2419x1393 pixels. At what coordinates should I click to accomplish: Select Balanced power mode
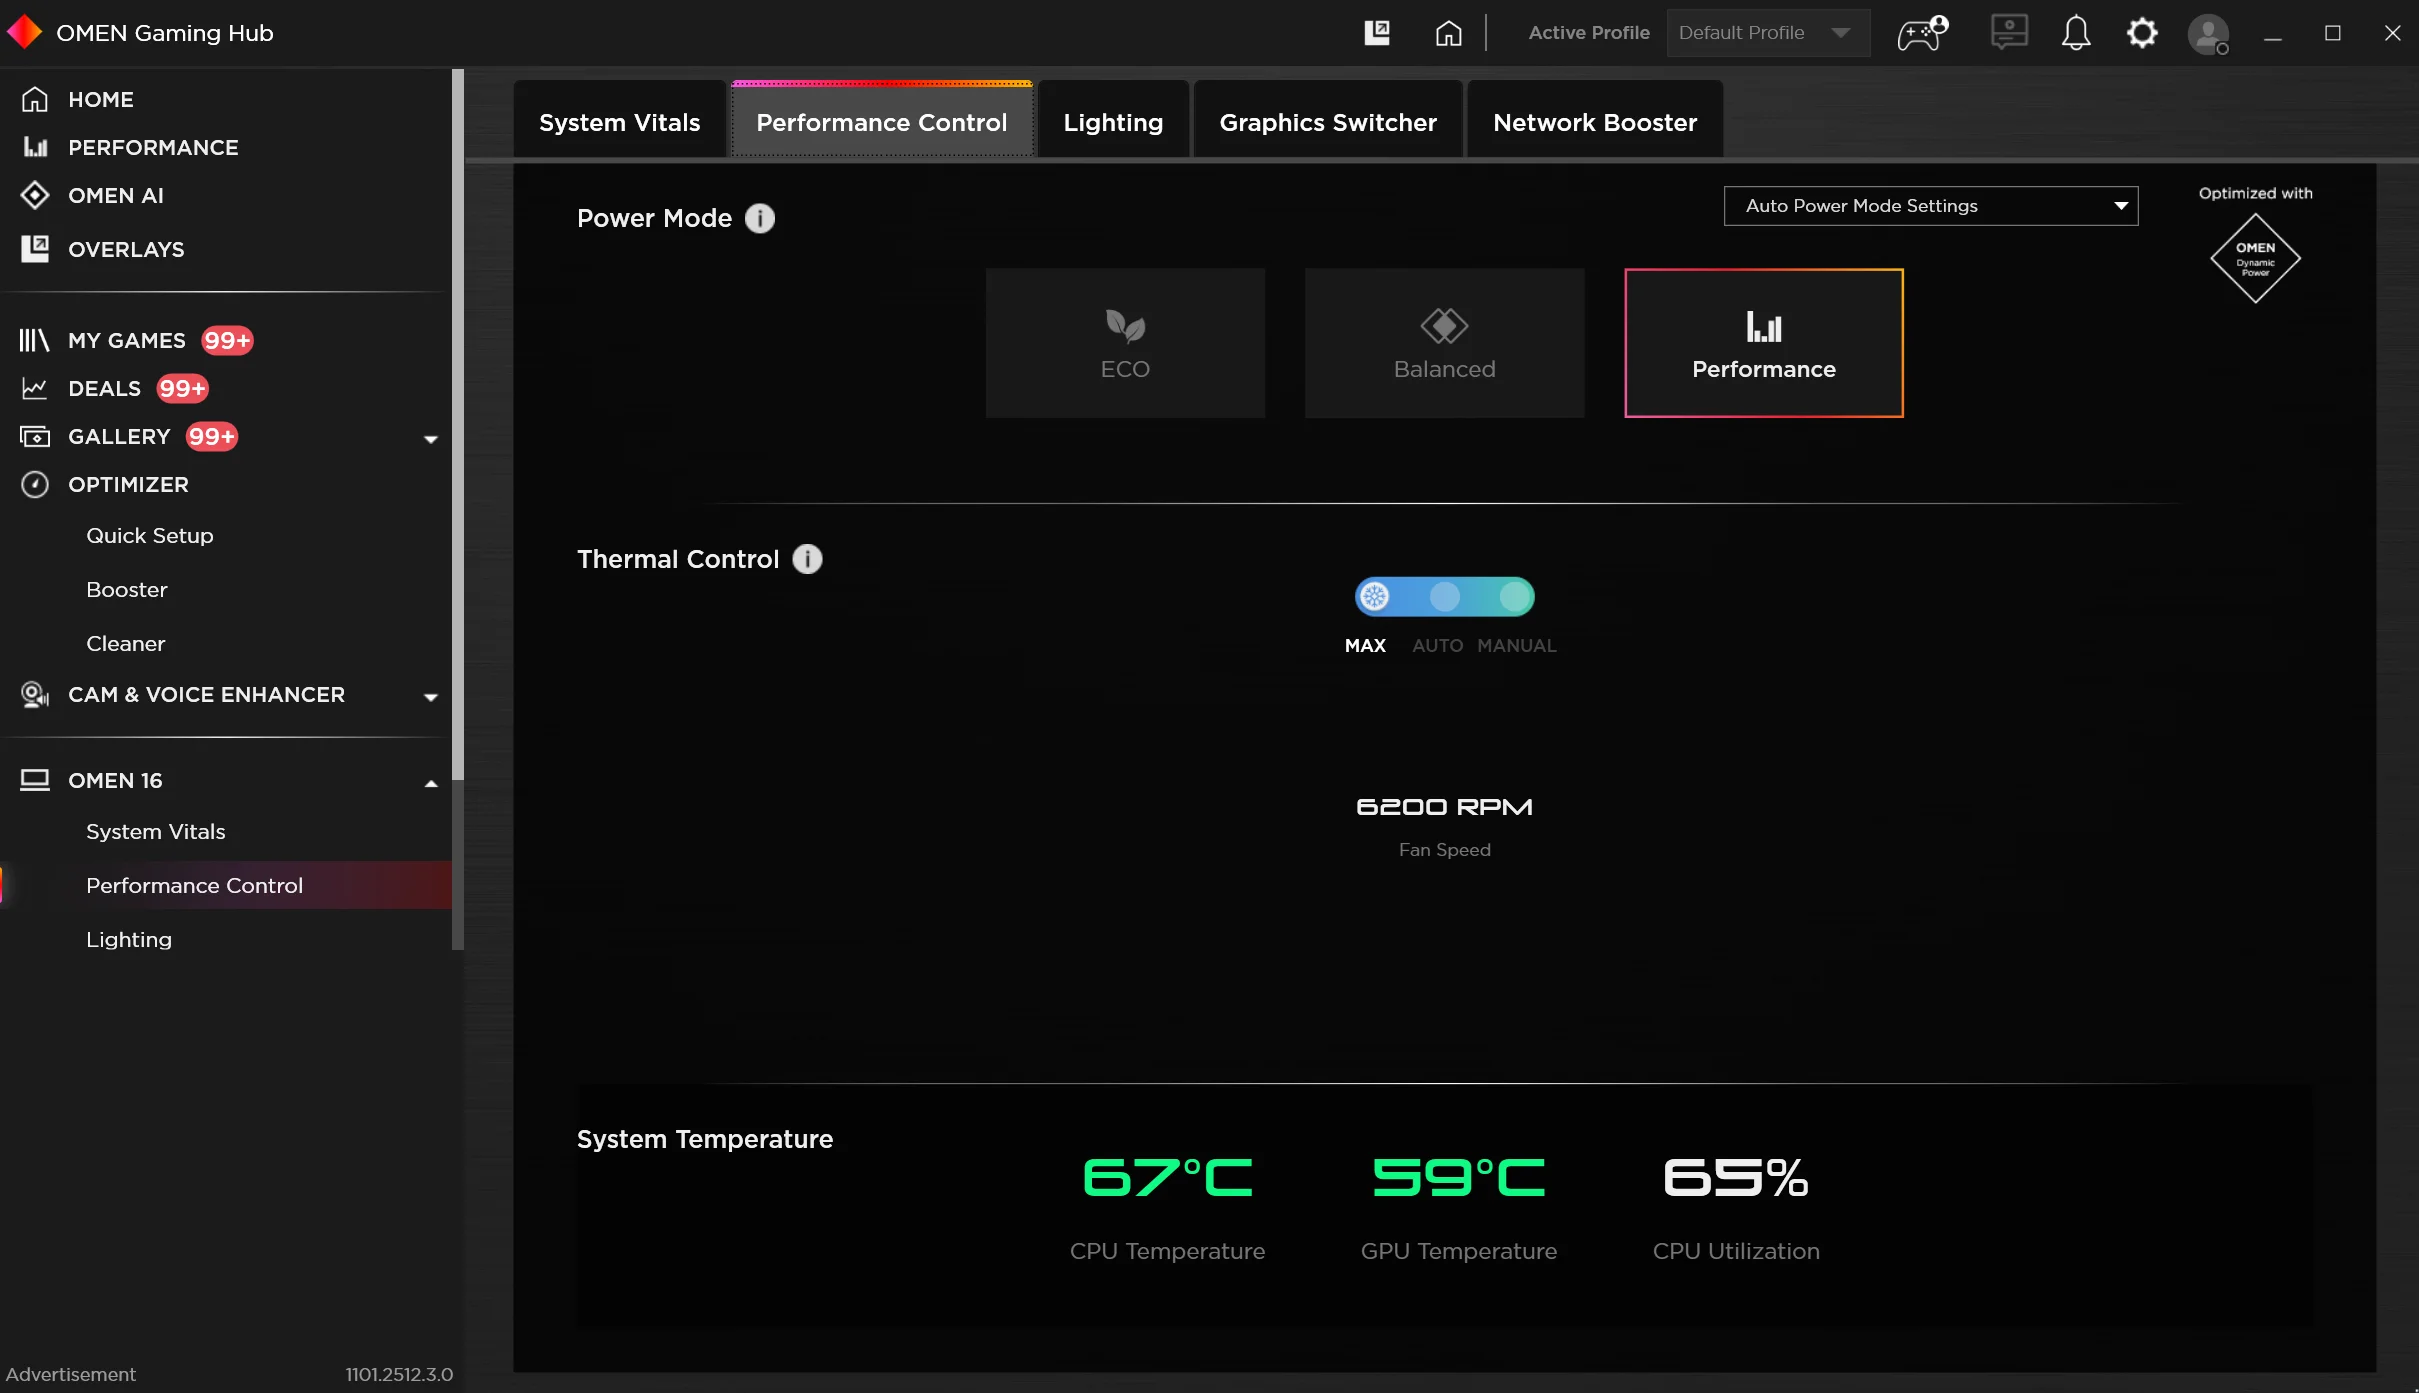(1444, 343)
